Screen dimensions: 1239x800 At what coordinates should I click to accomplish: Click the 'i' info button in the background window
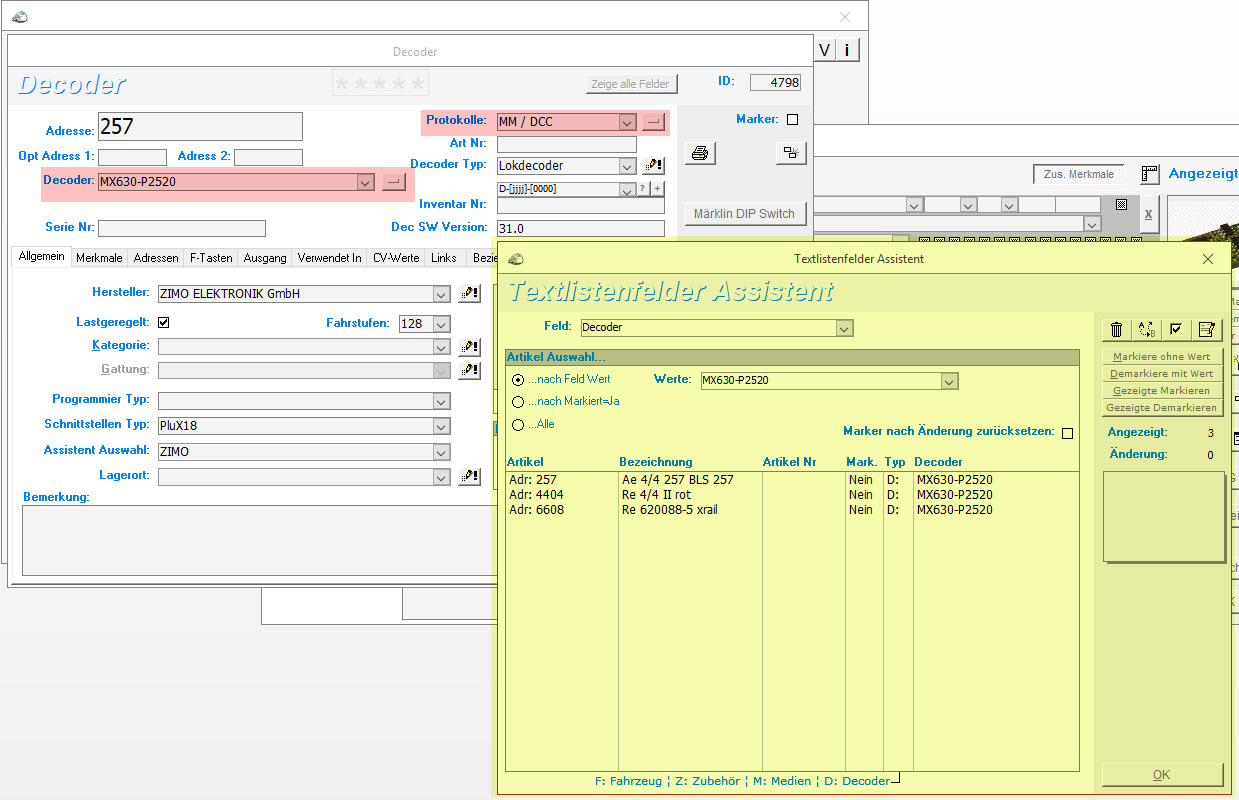pyautogui.click(x=847, y=50)
